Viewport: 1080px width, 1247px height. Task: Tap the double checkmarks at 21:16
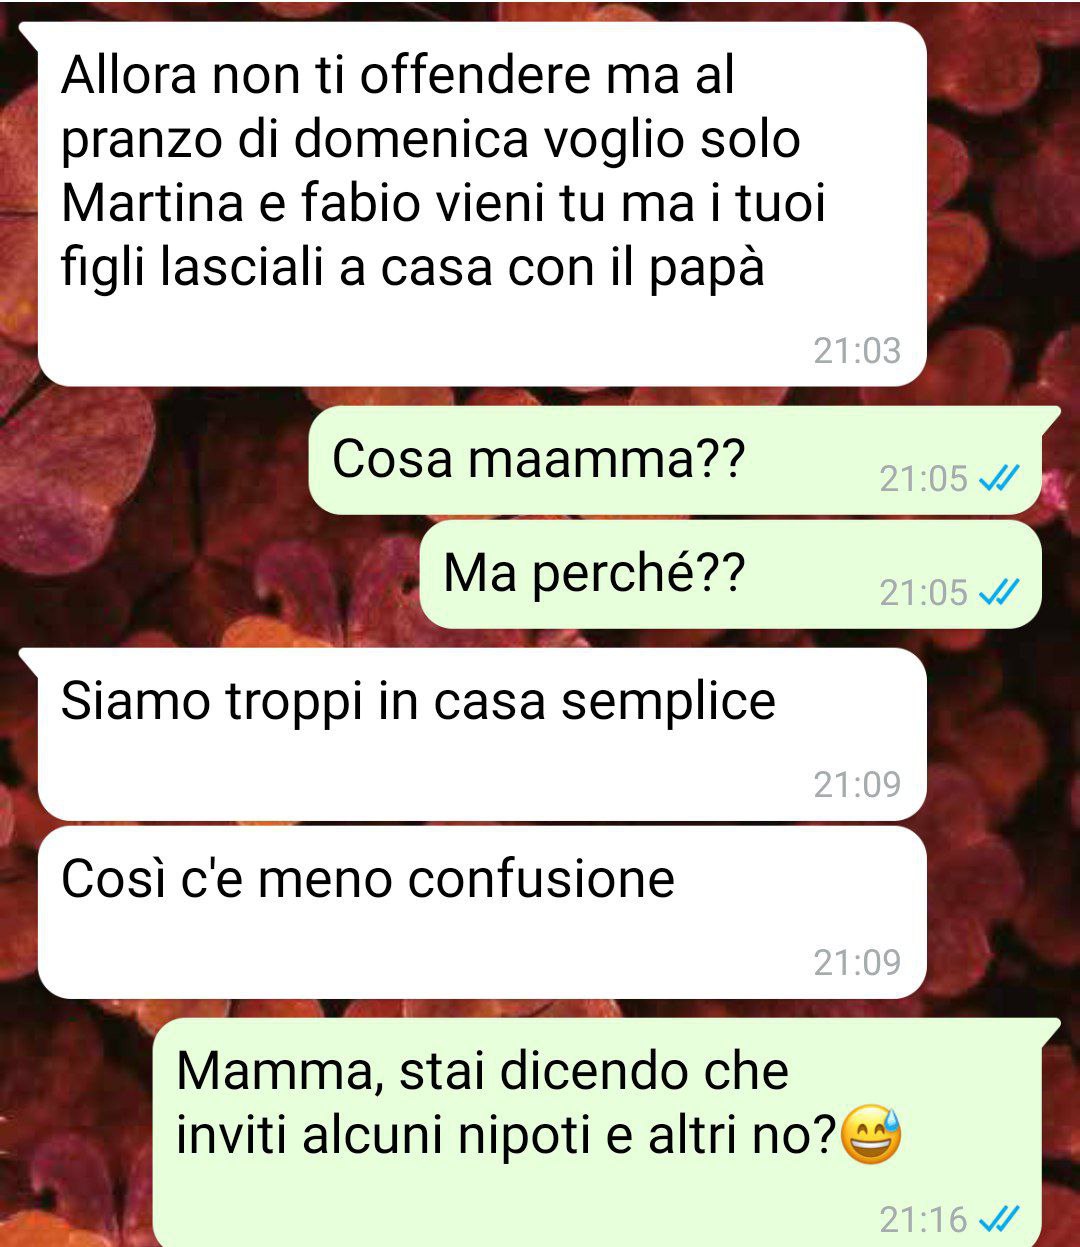point(998,1219)
